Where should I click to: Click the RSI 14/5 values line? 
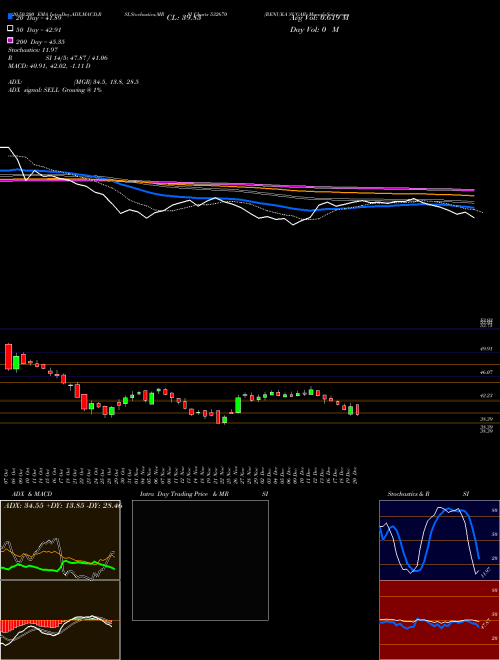click(x=58, y=58)
